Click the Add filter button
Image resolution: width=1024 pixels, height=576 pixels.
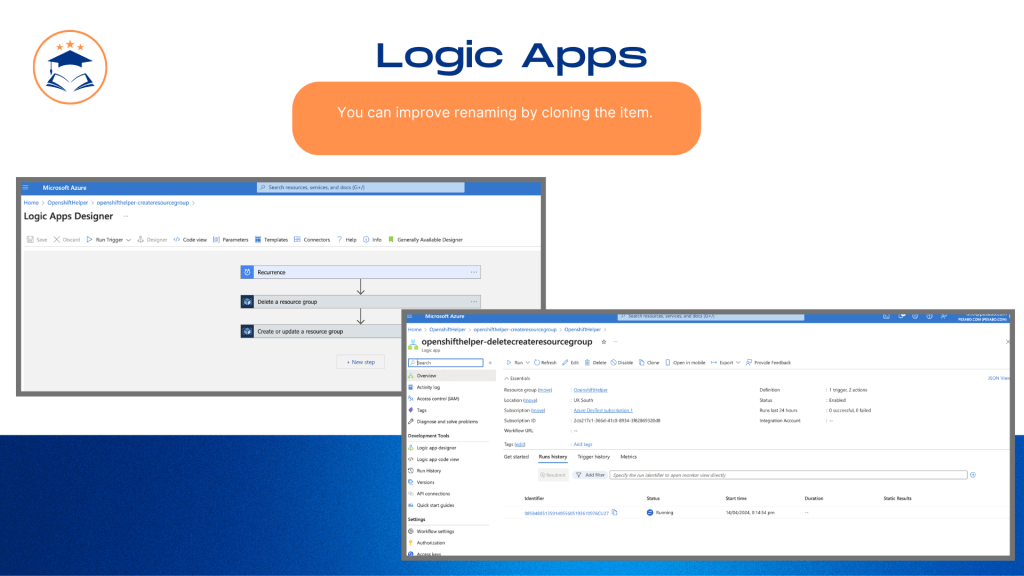tap(590, 475)
